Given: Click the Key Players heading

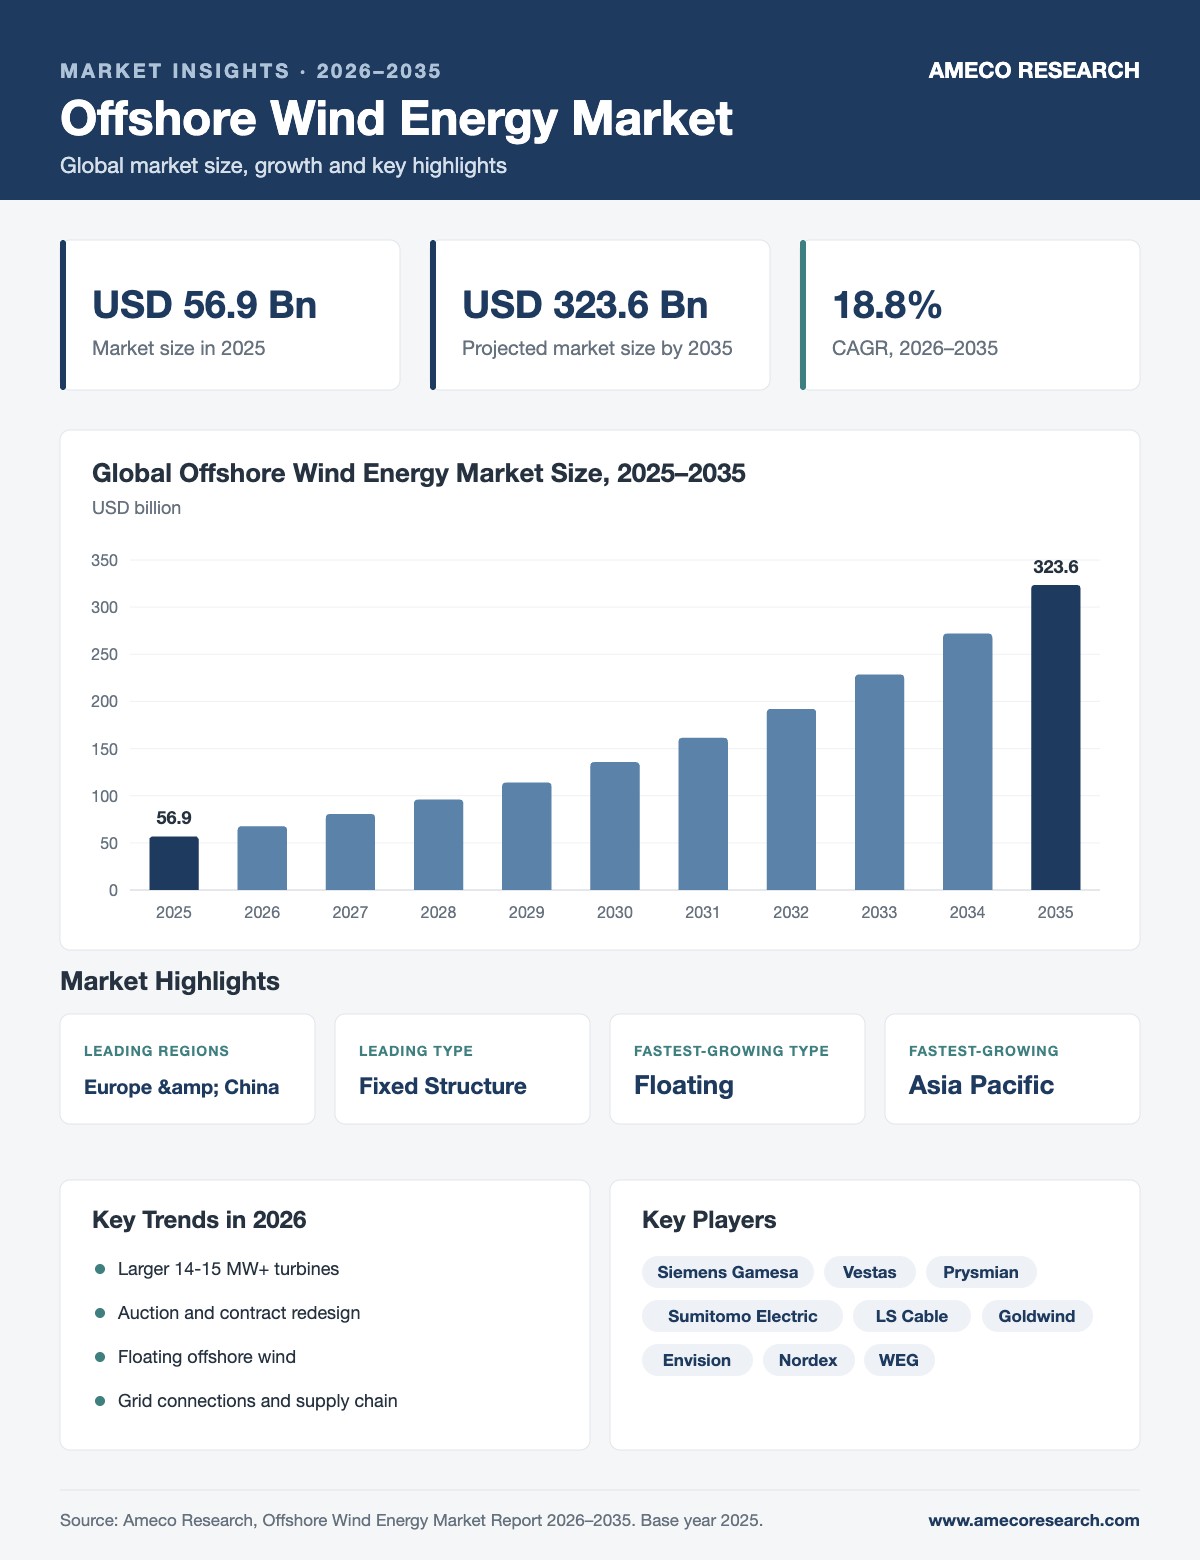Looking at the screenshot, I should [709, 1220].
